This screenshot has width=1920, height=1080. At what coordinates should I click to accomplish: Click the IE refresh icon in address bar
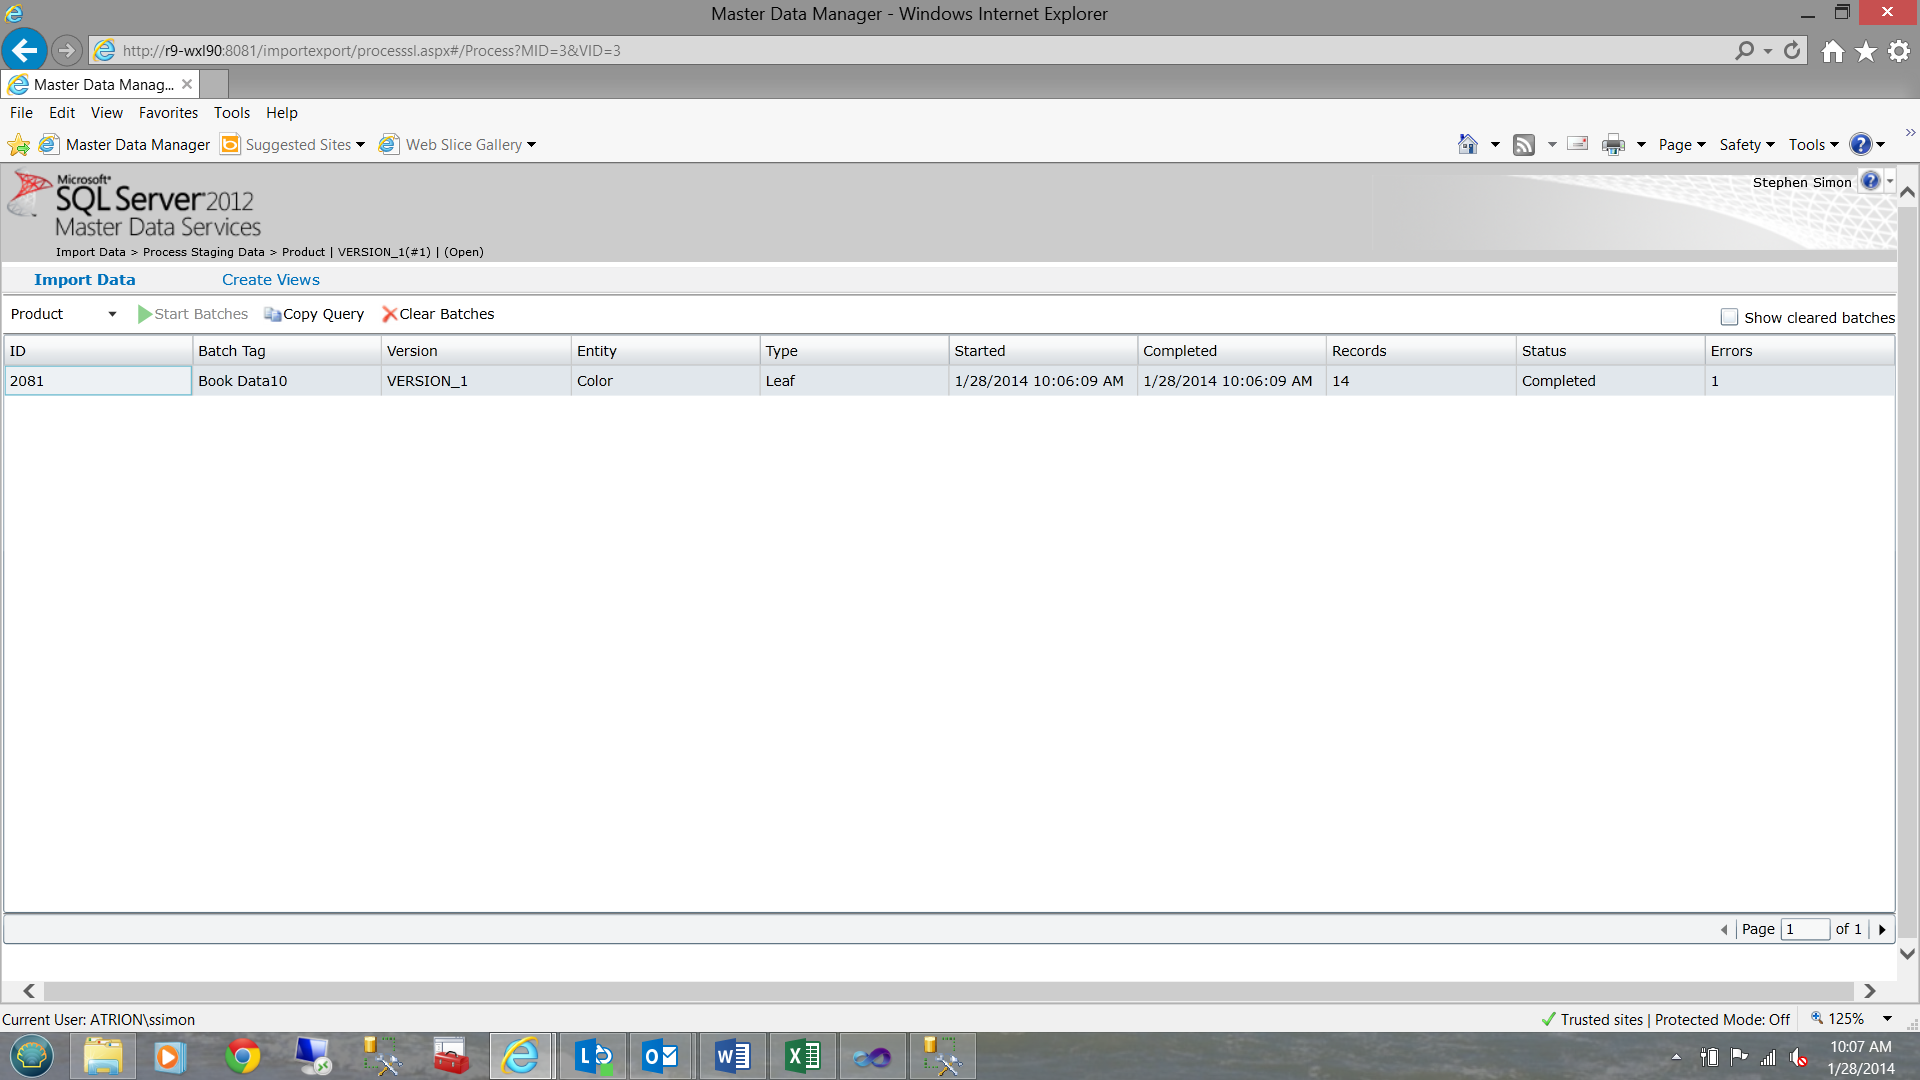tap(1792, 50)
